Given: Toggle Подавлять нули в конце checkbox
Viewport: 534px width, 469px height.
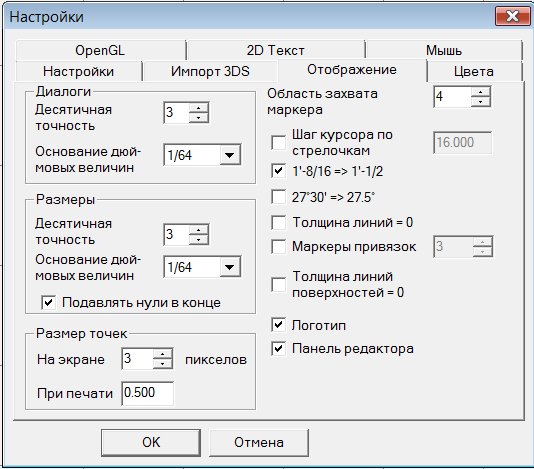Looking at the screenshot, I should point(48,302).
